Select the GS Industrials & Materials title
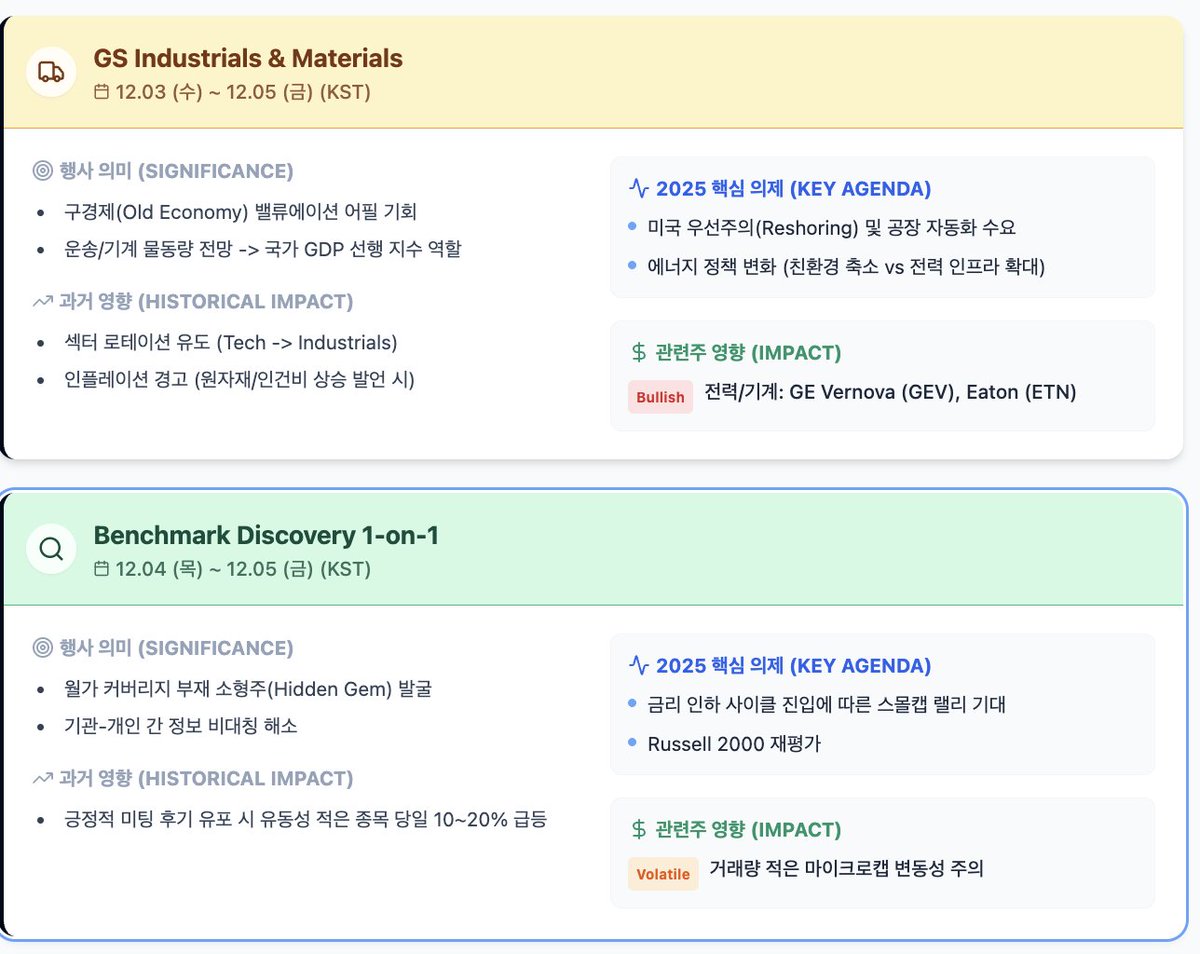This screenshot has width=1200, height=954. (248, 58)
